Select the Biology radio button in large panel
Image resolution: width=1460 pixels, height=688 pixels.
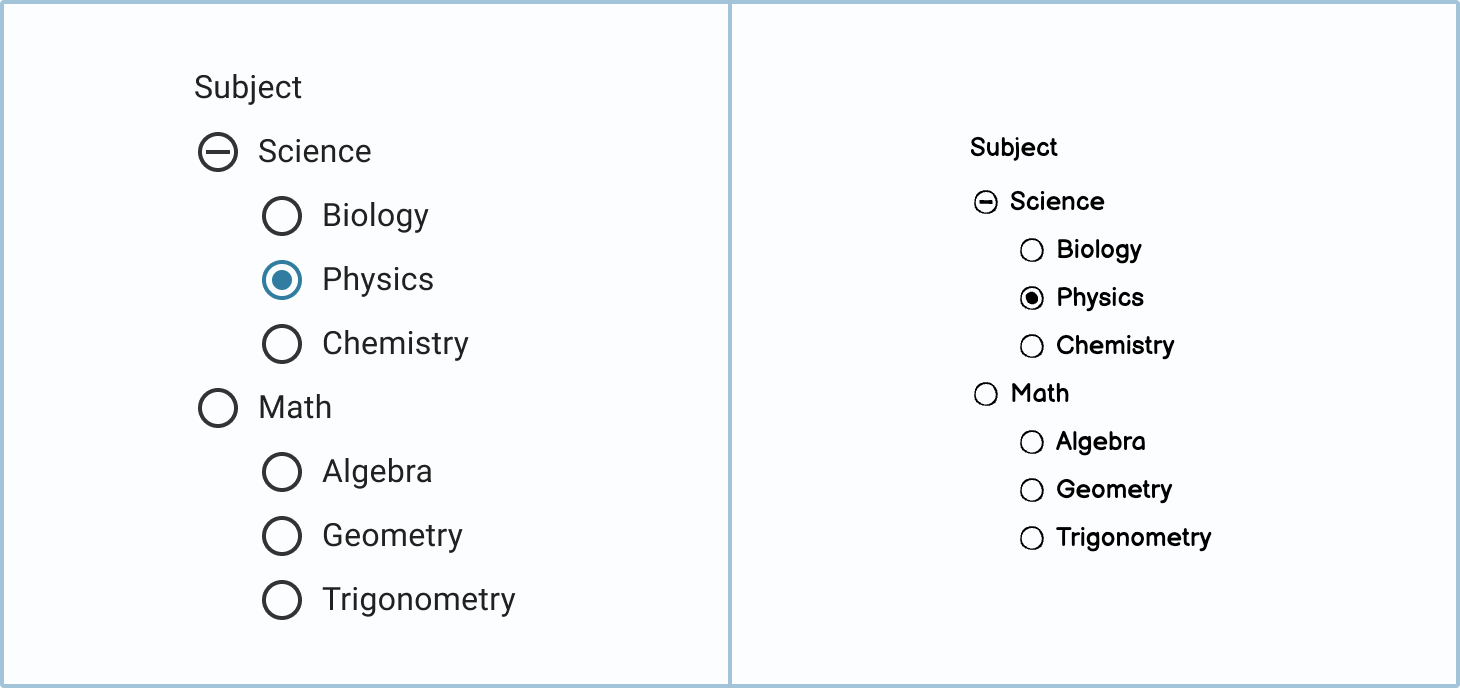[282, 216]
